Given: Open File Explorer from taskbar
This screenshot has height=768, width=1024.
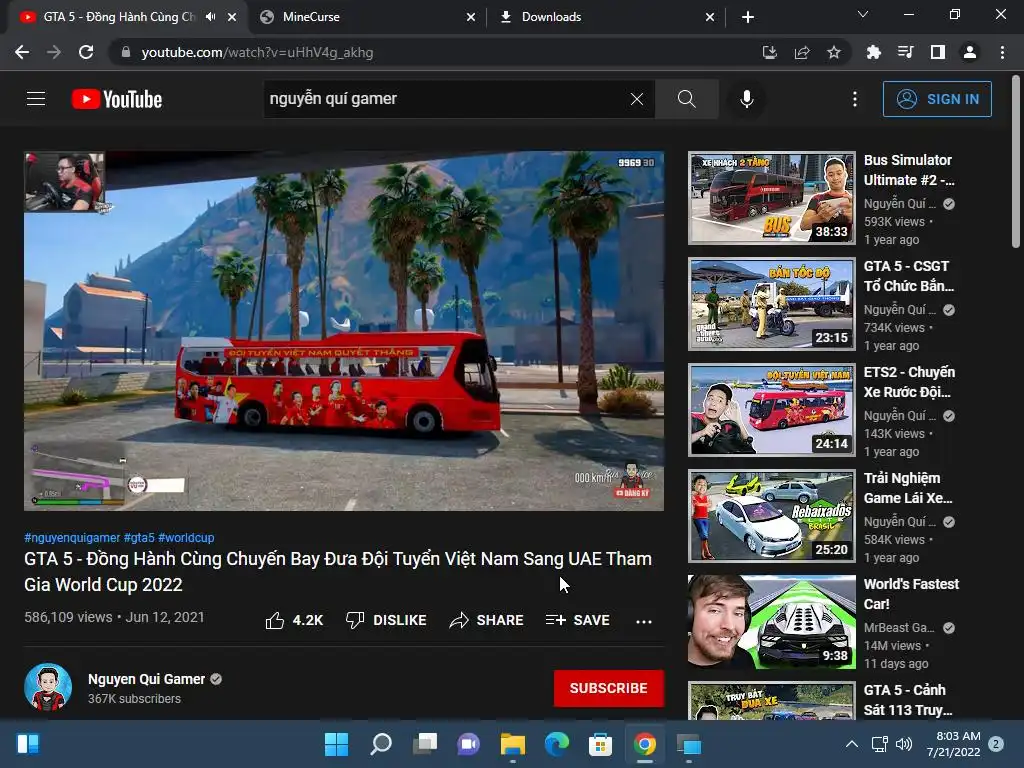Looking at the screenshot, I should pyautogui.click(x=513, y=744).
